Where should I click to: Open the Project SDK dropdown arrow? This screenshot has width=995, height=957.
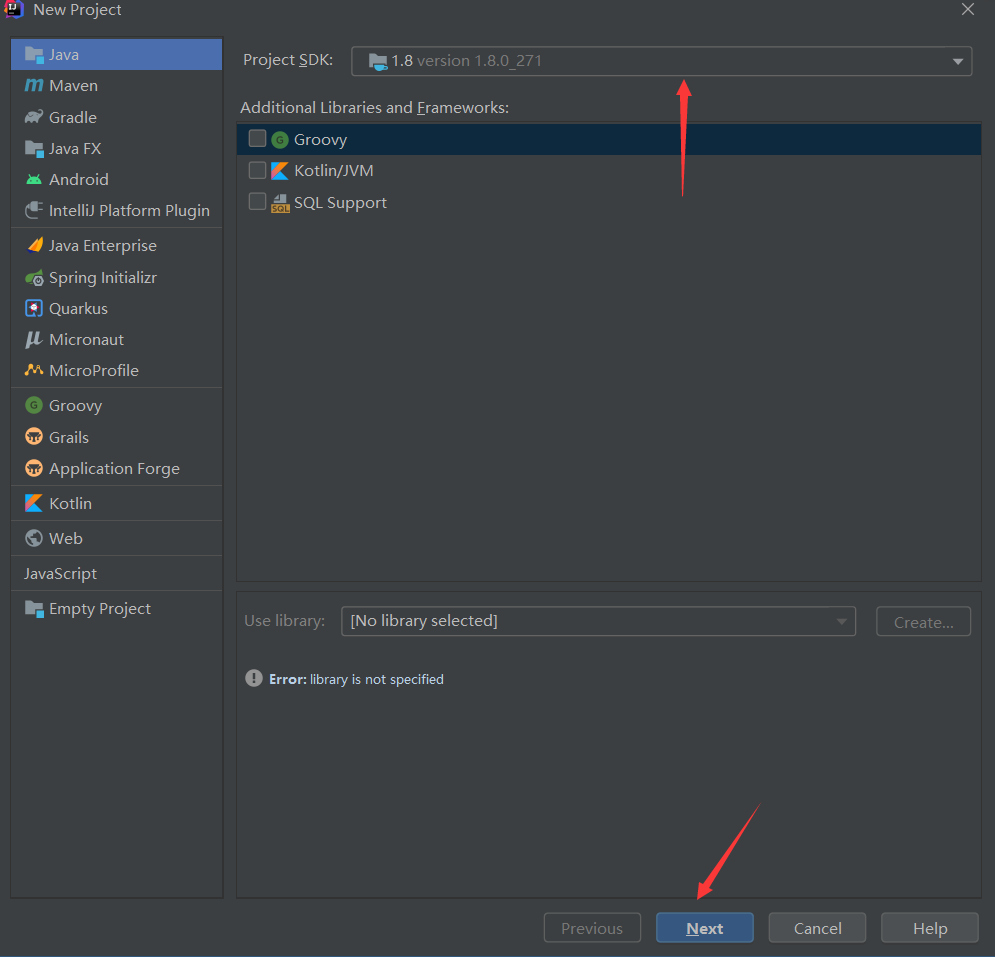958,62
